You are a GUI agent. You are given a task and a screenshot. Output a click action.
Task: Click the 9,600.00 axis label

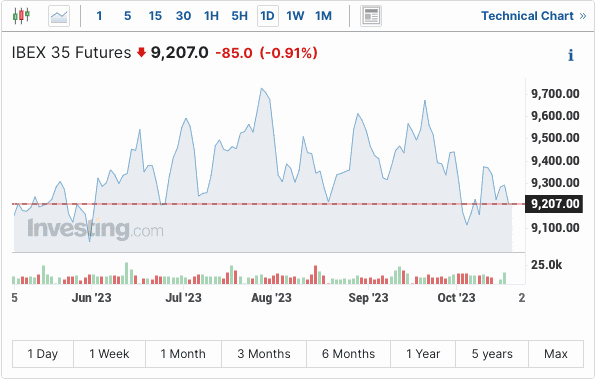coord(555,116)
